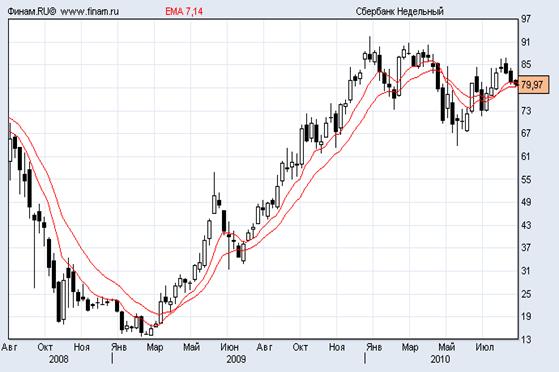
Task: Click the 79,97 current price label
Action: [x=533, y=85]
